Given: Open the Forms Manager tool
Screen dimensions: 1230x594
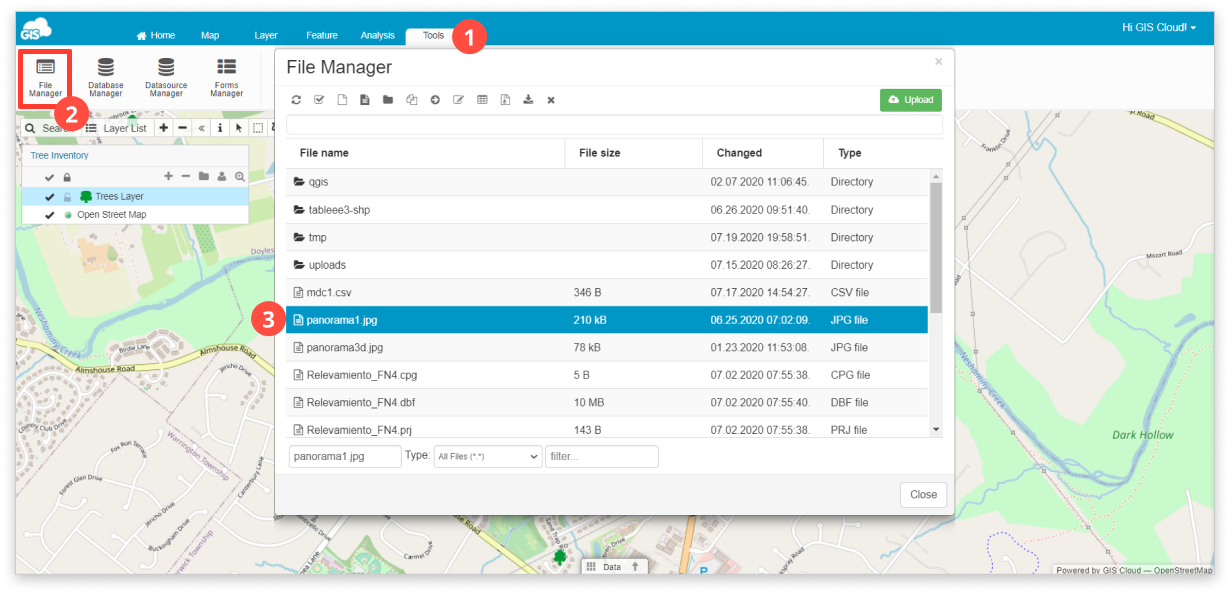Looking at the screenshot, I should [226, 77].
